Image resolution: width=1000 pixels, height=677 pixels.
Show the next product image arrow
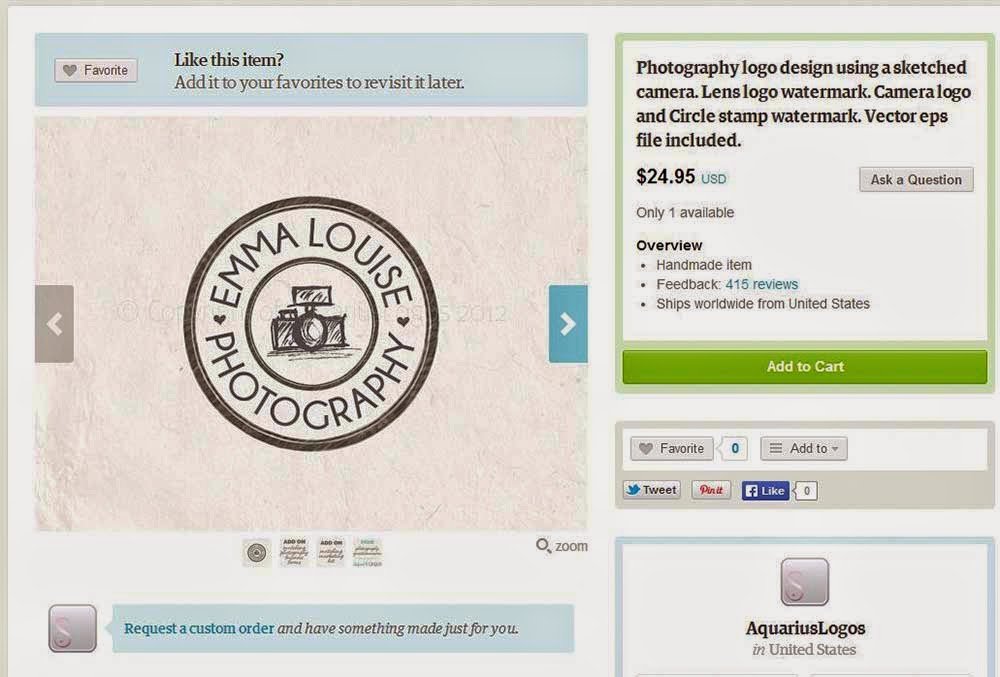point(568,324)
